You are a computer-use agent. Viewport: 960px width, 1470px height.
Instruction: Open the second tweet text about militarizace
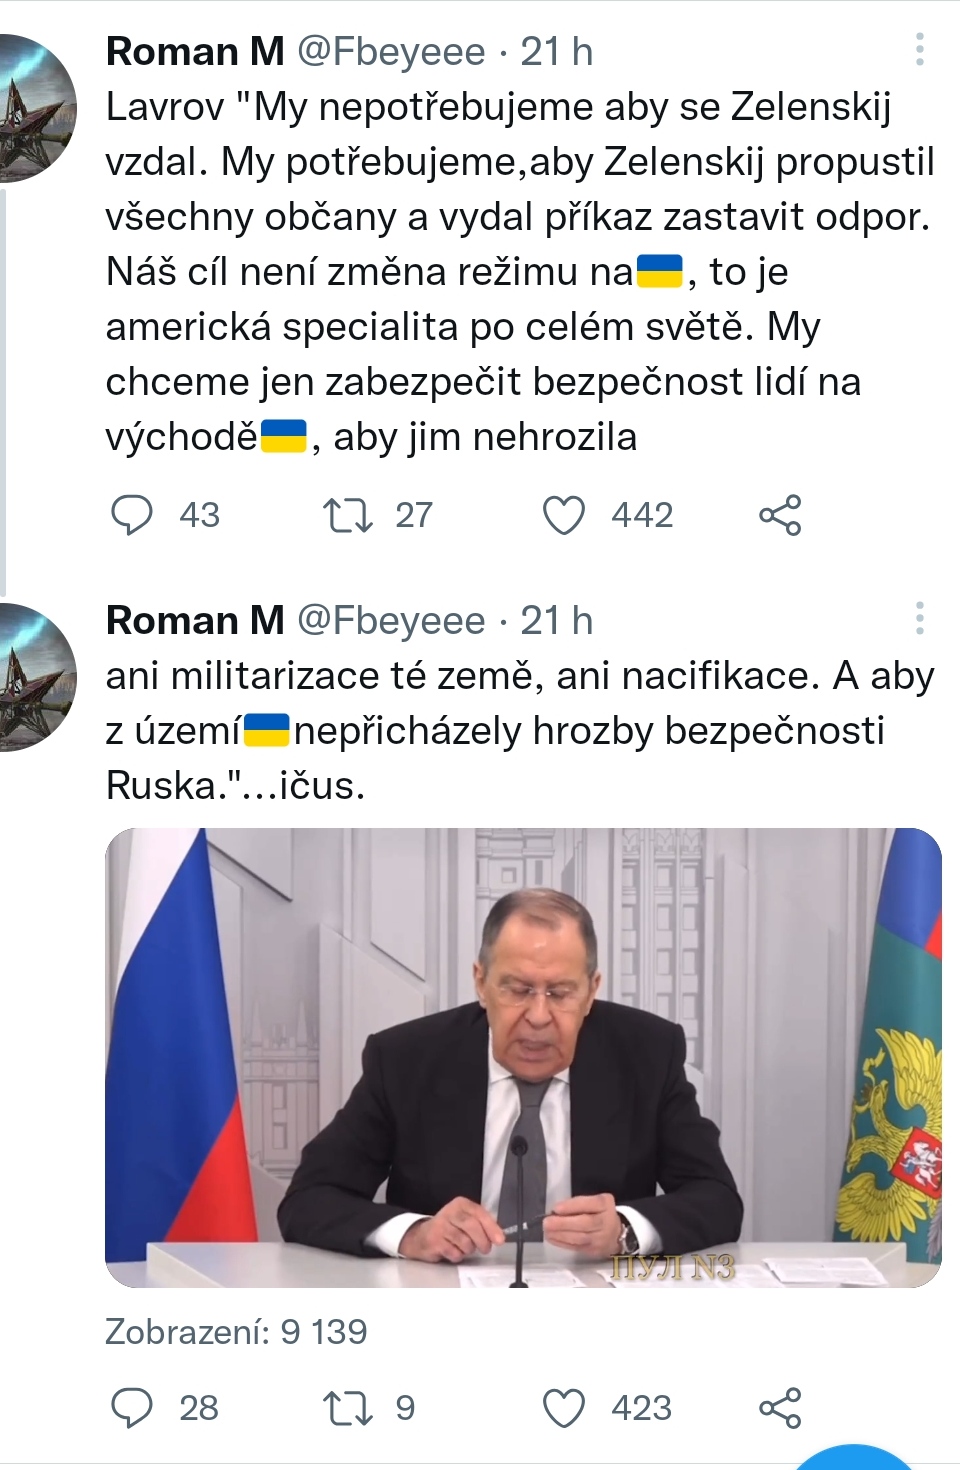(520, 731)
